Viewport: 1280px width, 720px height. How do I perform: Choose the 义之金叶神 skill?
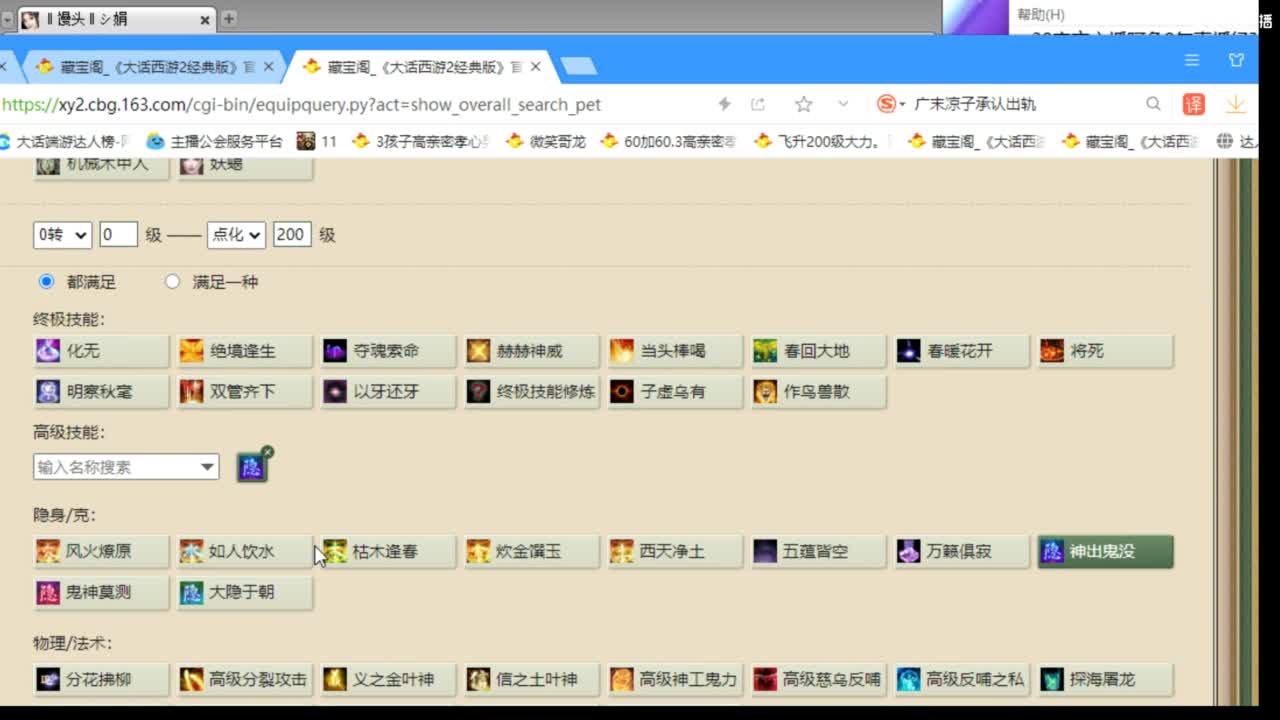(x=388, y=679)
